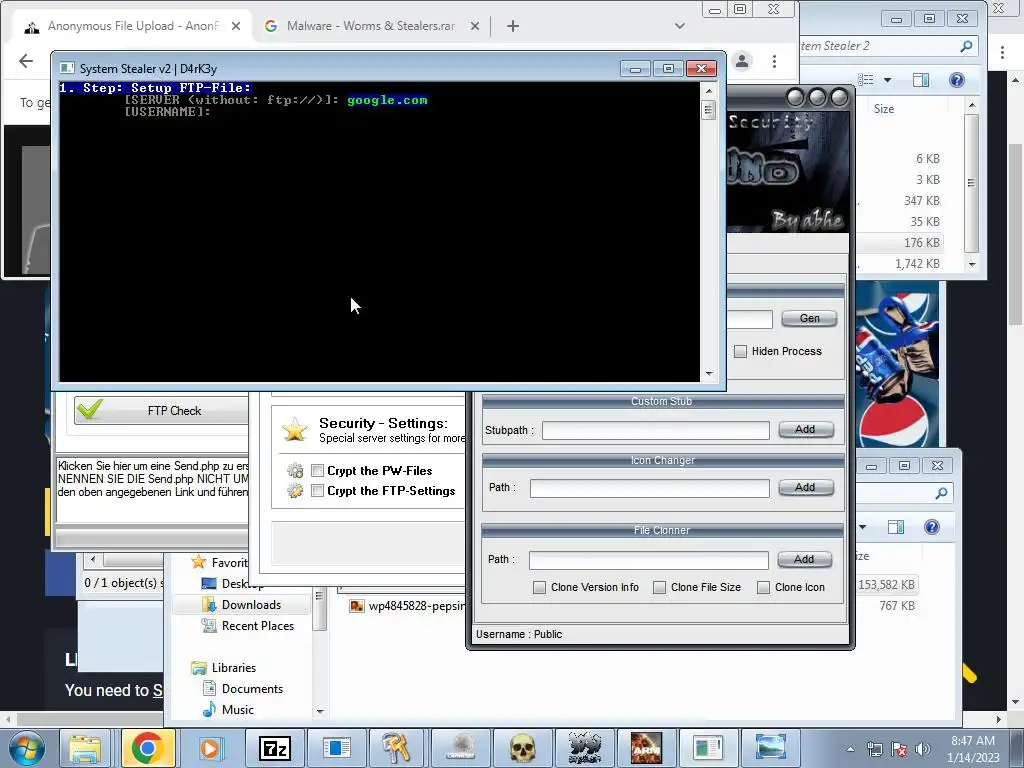
Task: Open Windows Explorer from the taskbar
Action: click(x=86, y=748)
